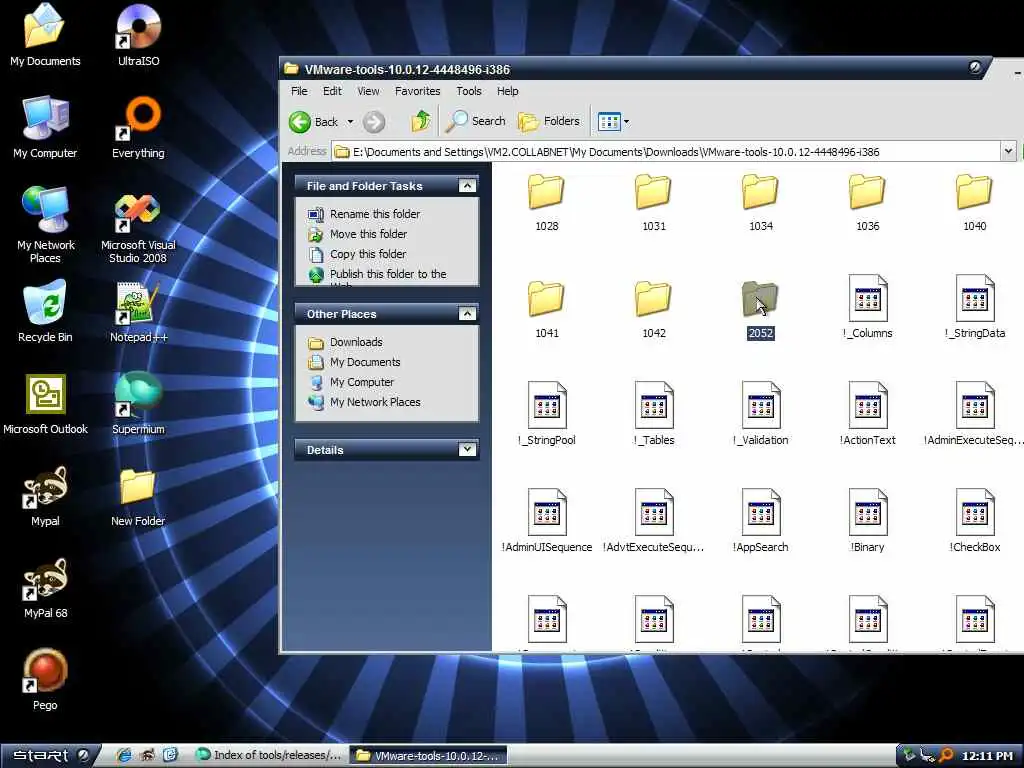The width and height of the screenshot is (1024, 768).
Task: Click the Start button
Action: pyautogui.click(x=48, y=756)
